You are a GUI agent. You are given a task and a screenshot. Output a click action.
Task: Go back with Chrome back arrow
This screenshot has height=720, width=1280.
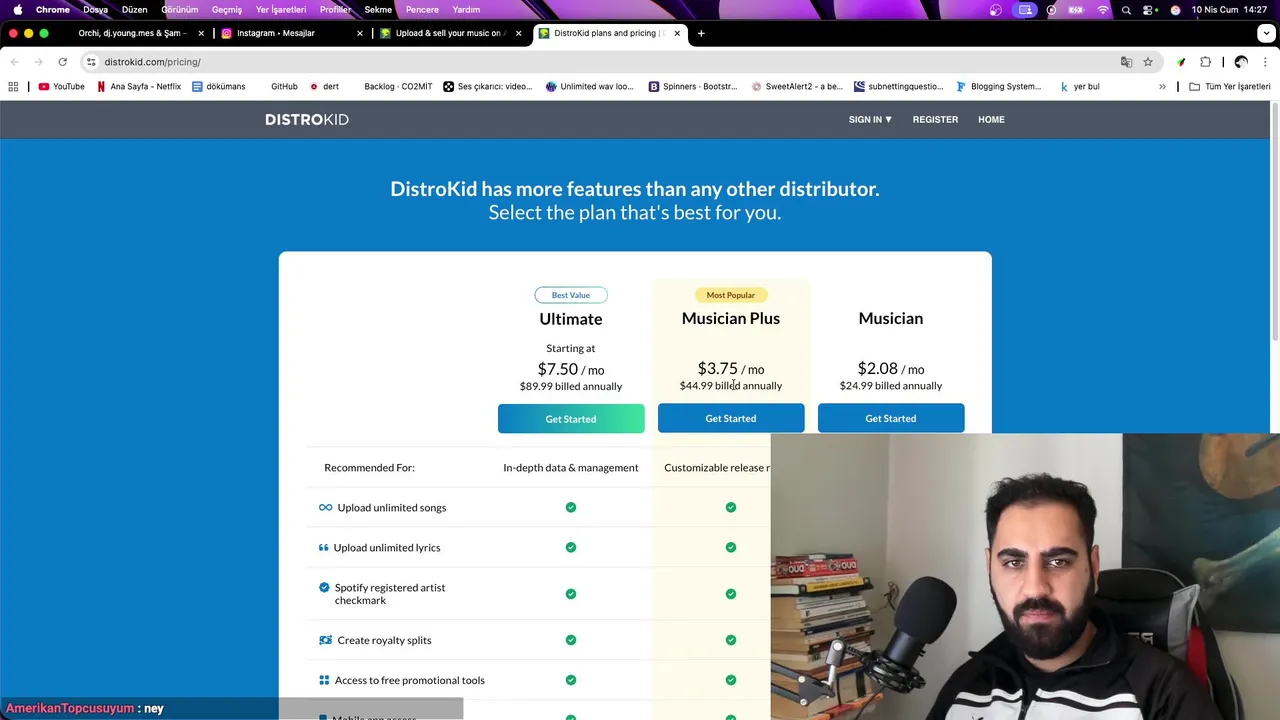click(x=14, y=62)
